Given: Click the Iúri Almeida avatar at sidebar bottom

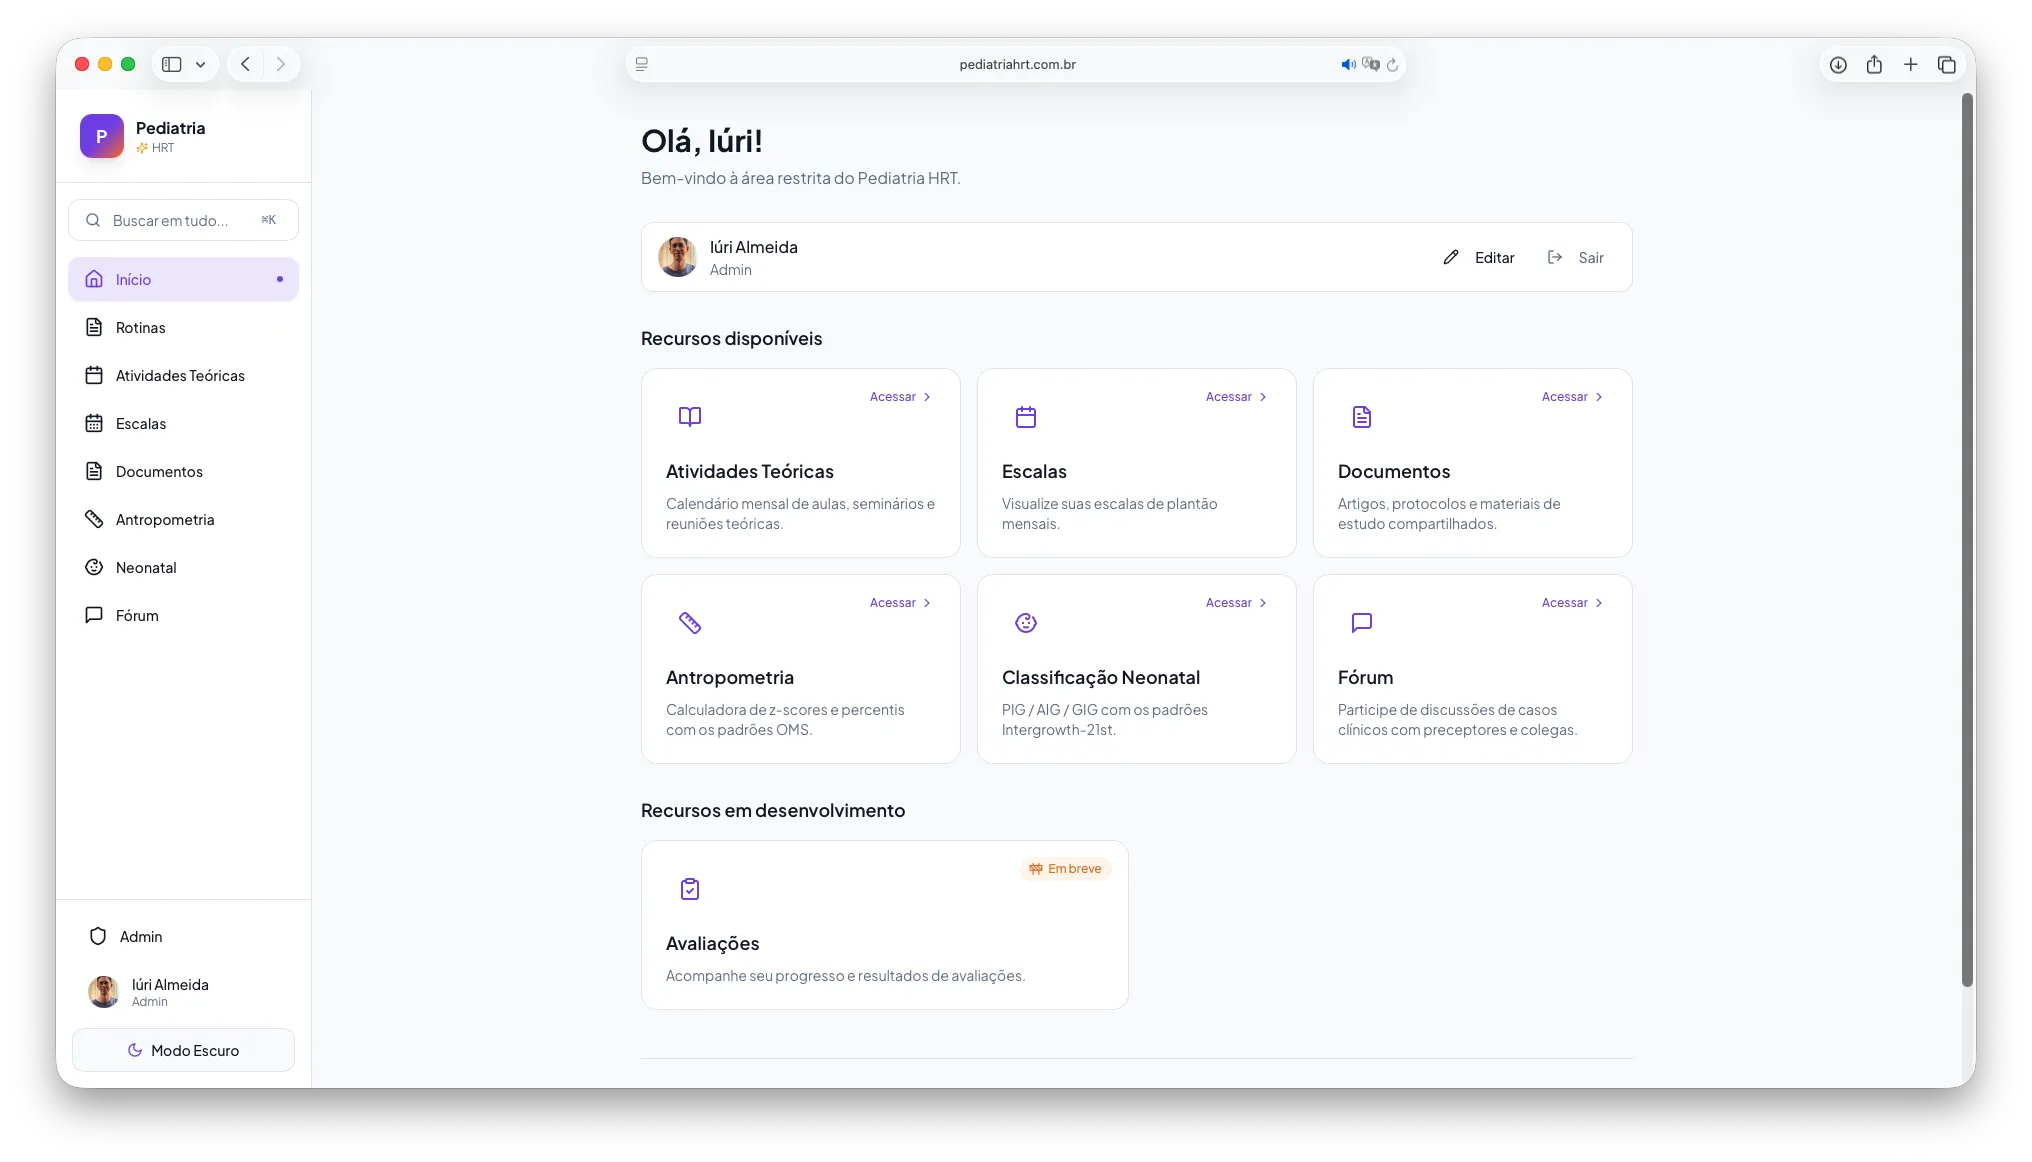Looking at the screenshot, I should [104, 991].
